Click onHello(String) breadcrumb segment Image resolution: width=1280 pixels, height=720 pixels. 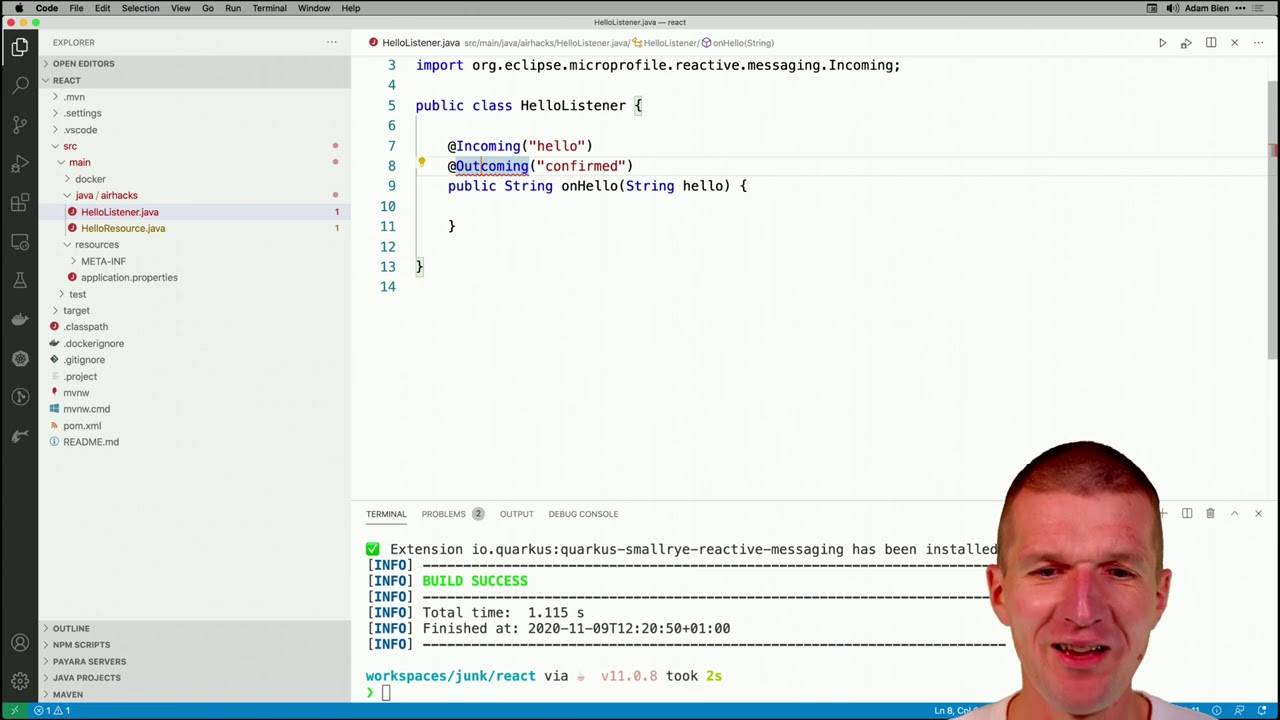click(x=737, y=43)
